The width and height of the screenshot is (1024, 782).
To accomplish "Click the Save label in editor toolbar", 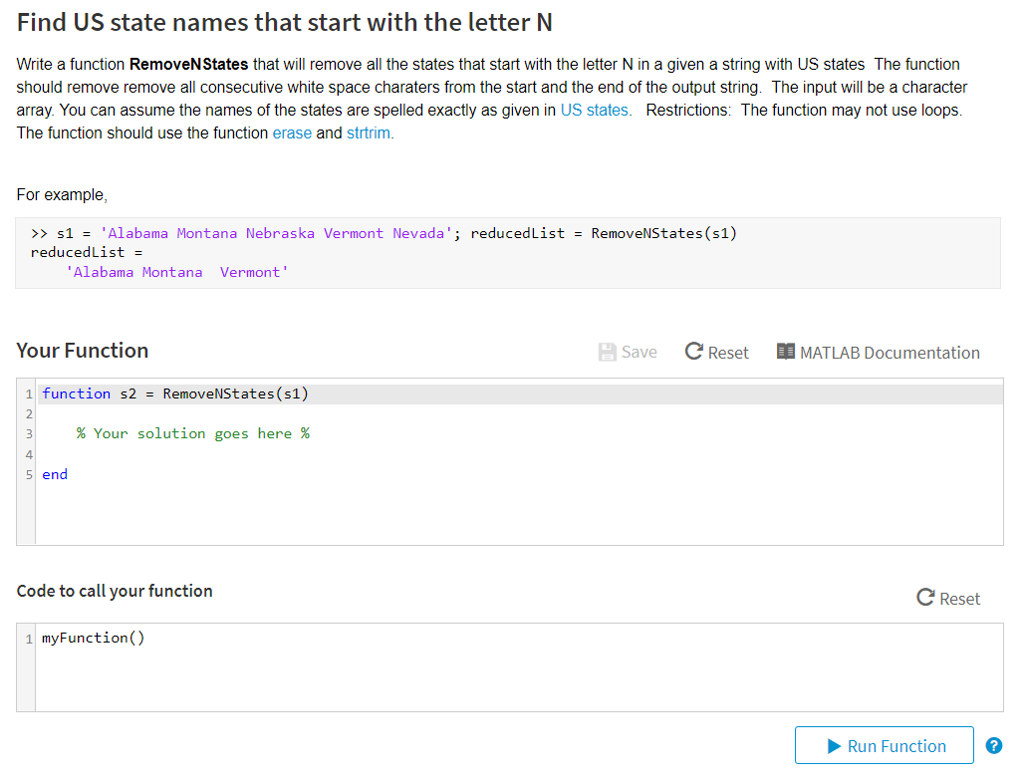I will (639, 352).
